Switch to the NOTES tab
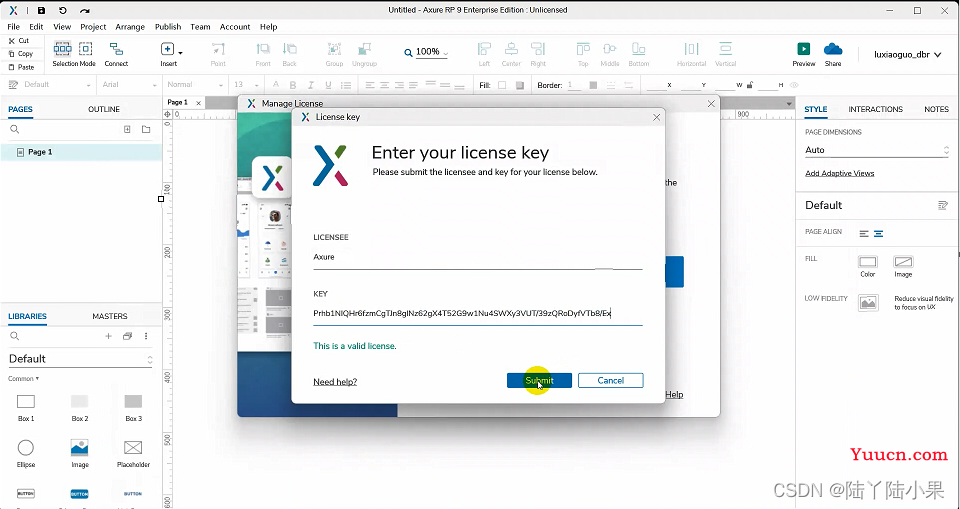The image size is (960, 509). (936, 109)
